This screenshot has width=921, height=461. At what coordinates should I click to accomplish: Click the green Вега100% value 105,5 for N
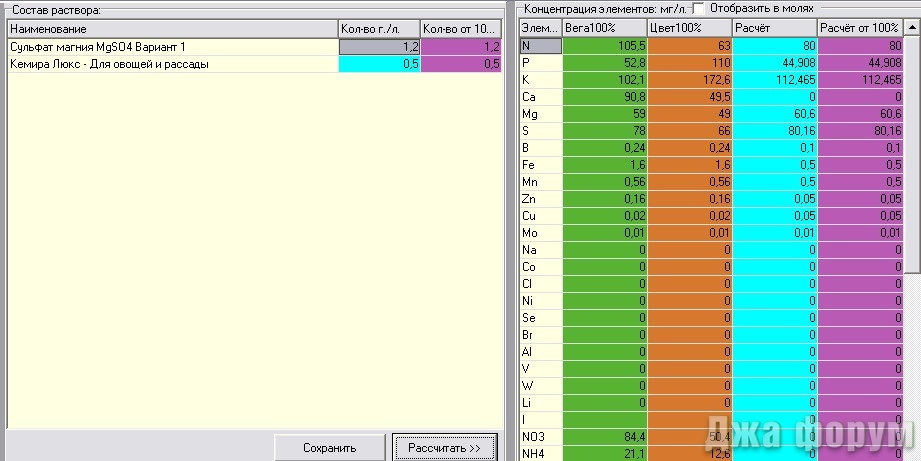click(x=604, y=45)
